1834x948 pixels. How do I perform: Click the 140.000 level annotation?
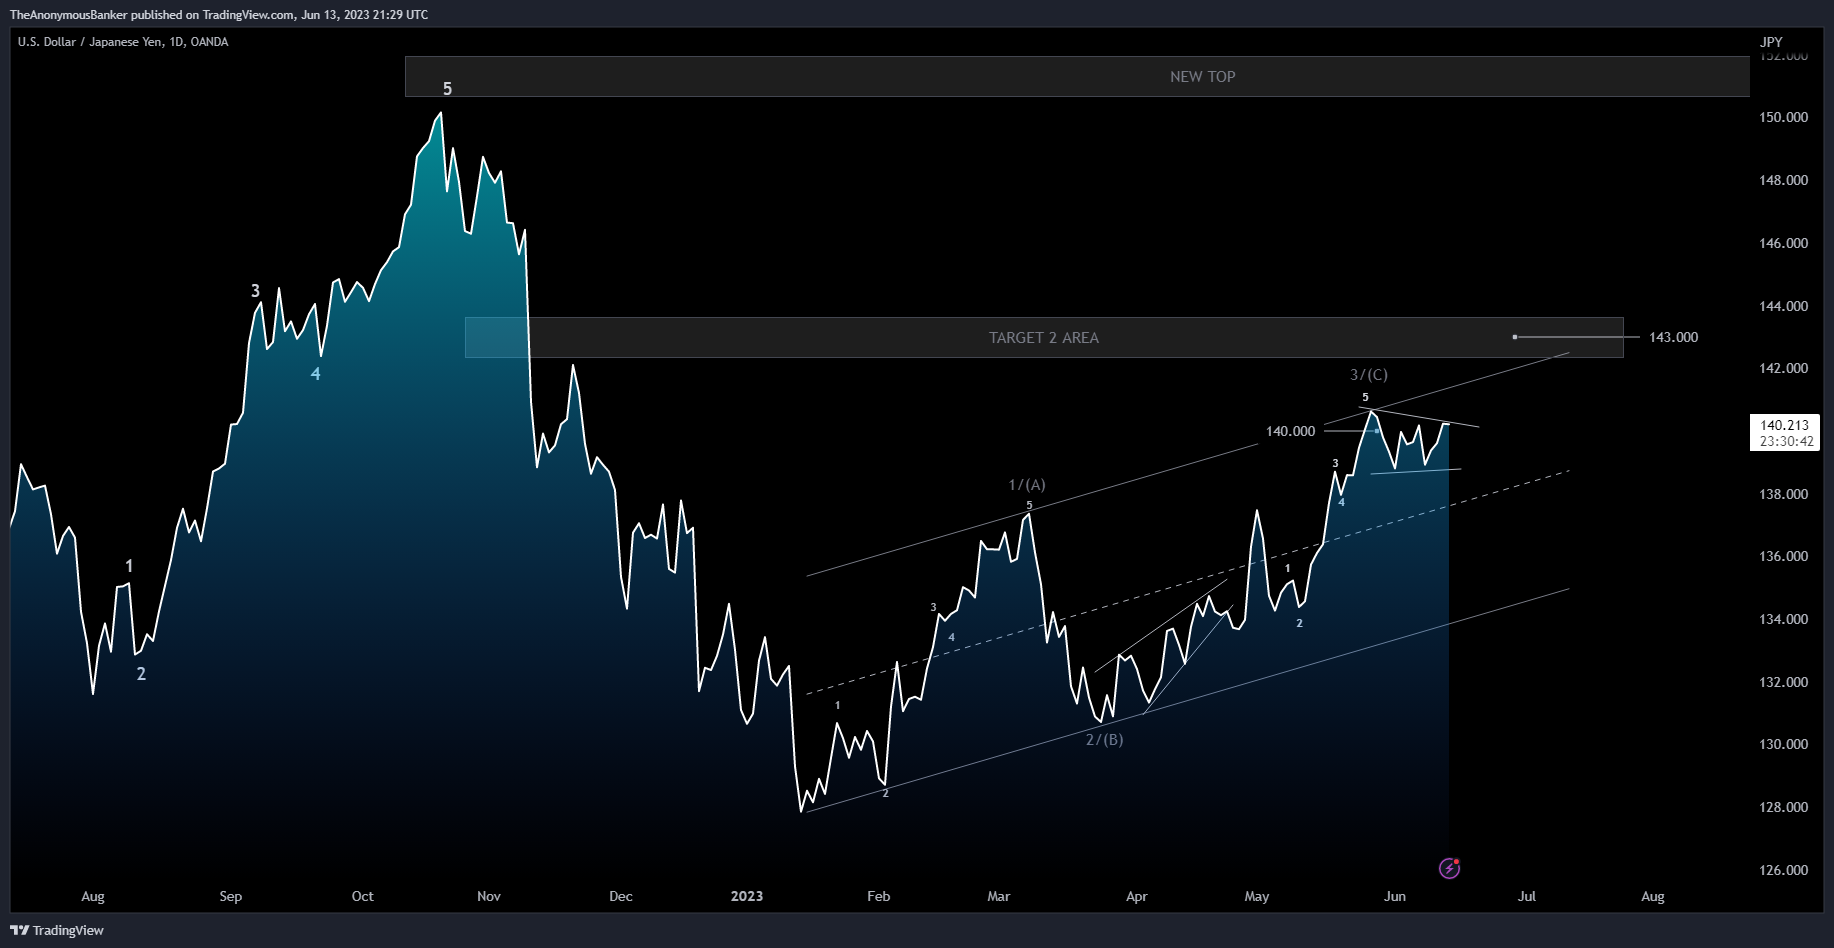(x=1290, y=431)
